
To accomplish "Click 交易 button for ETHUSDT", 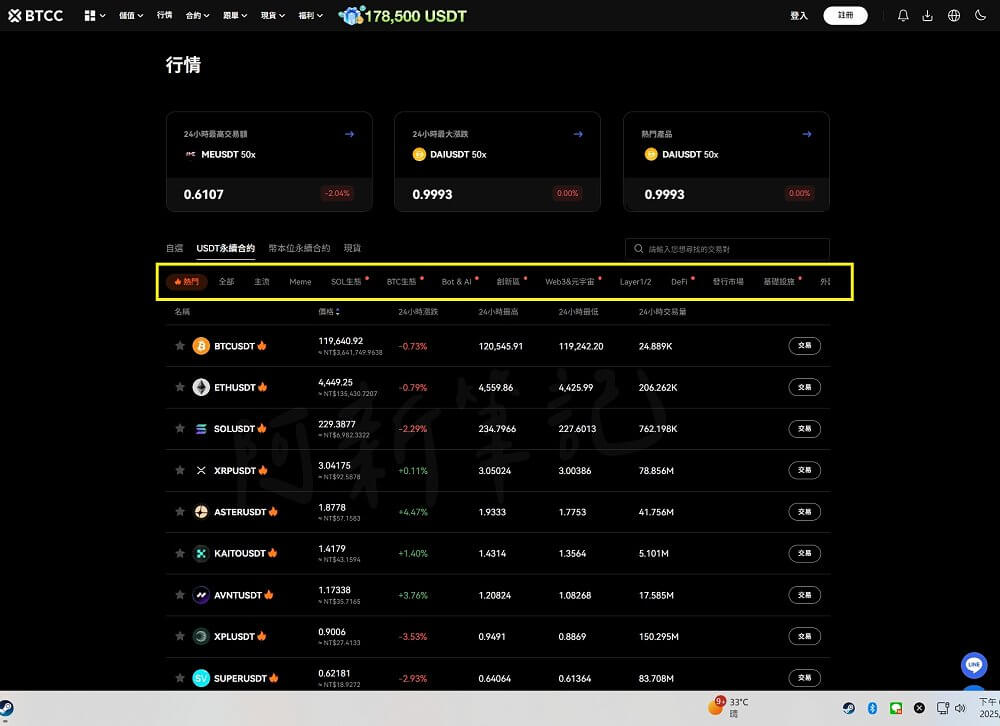I will (x=804, y=387).
